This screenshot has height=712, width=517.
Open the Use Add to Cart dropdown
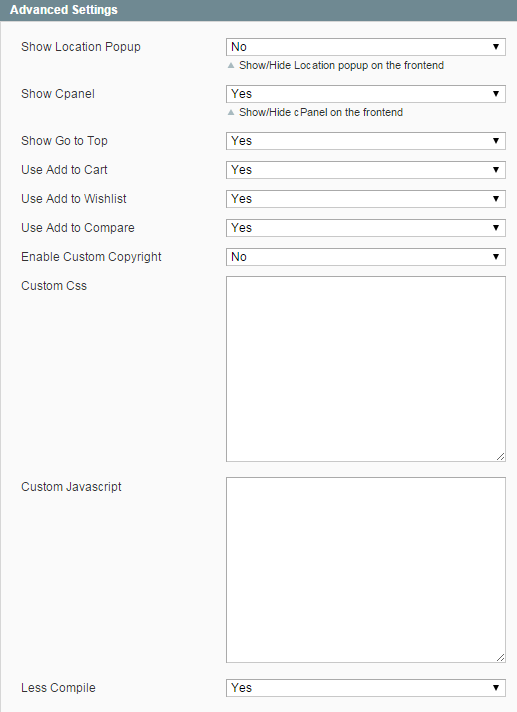[366, 170]
